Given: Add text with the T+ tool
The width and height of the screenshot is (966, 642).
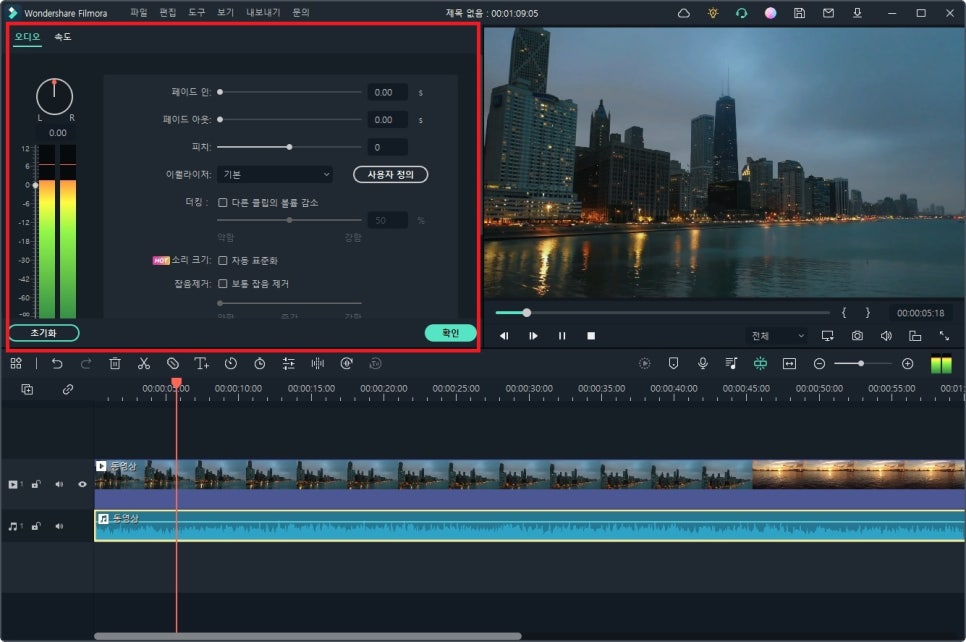Looking at the screenshot, I should pyautogui.click(x=201, y=364).
